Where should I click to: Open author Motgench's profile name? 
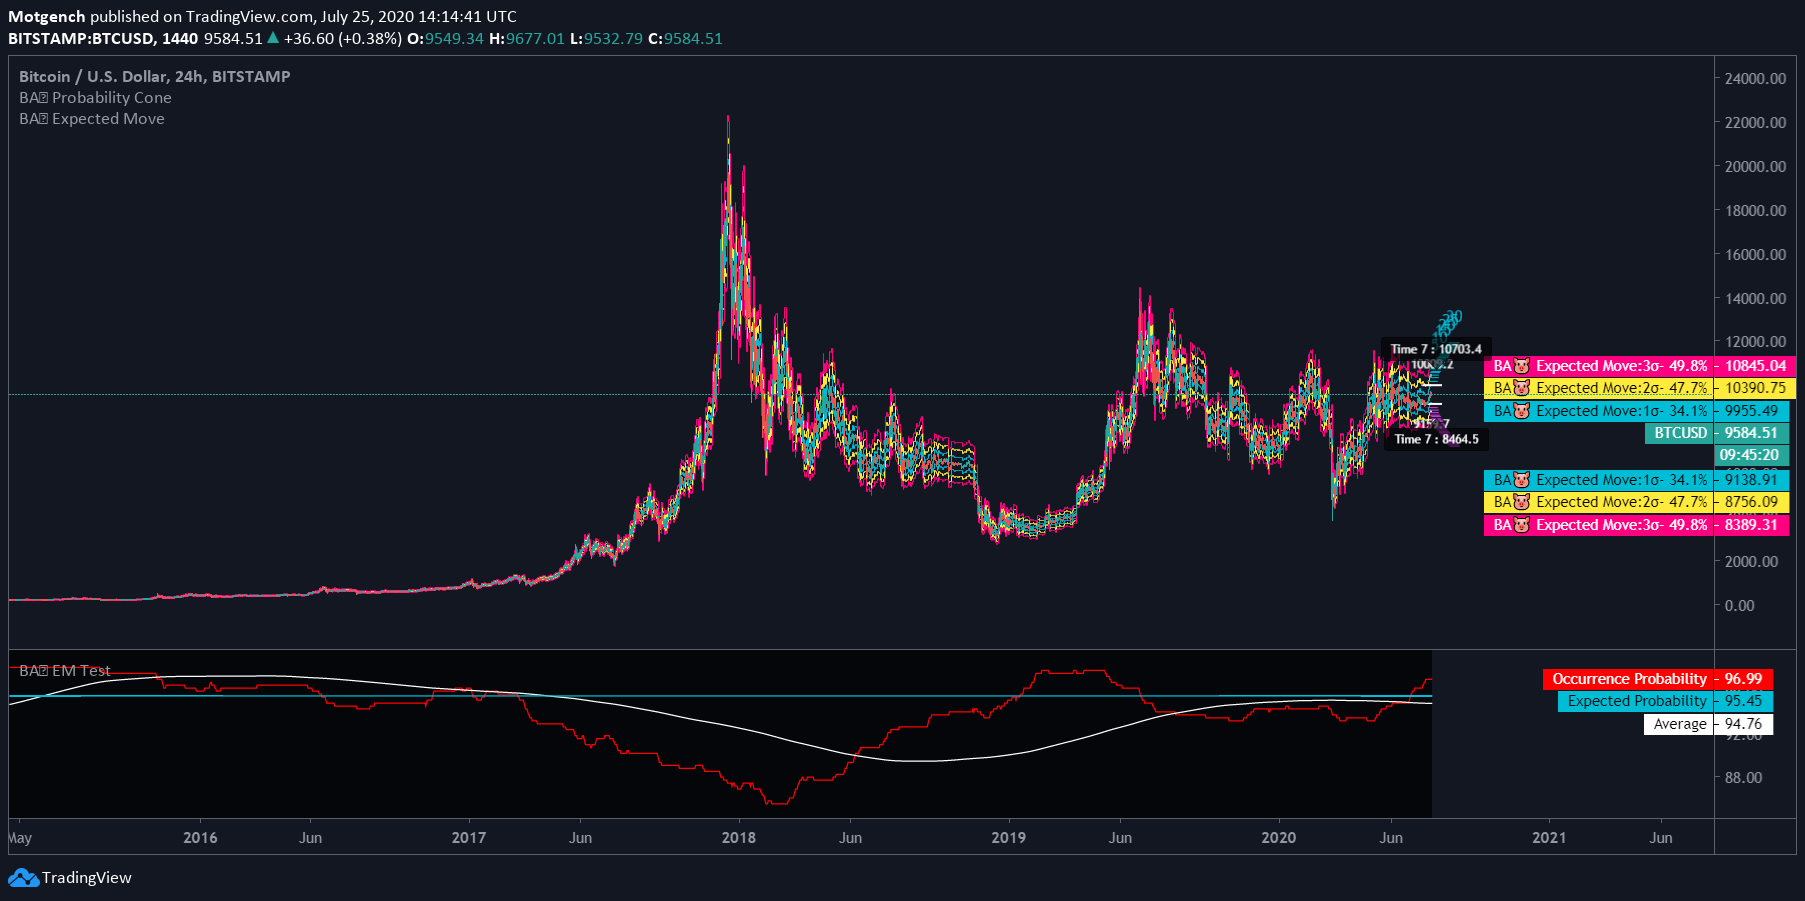[x=47, y=17]
